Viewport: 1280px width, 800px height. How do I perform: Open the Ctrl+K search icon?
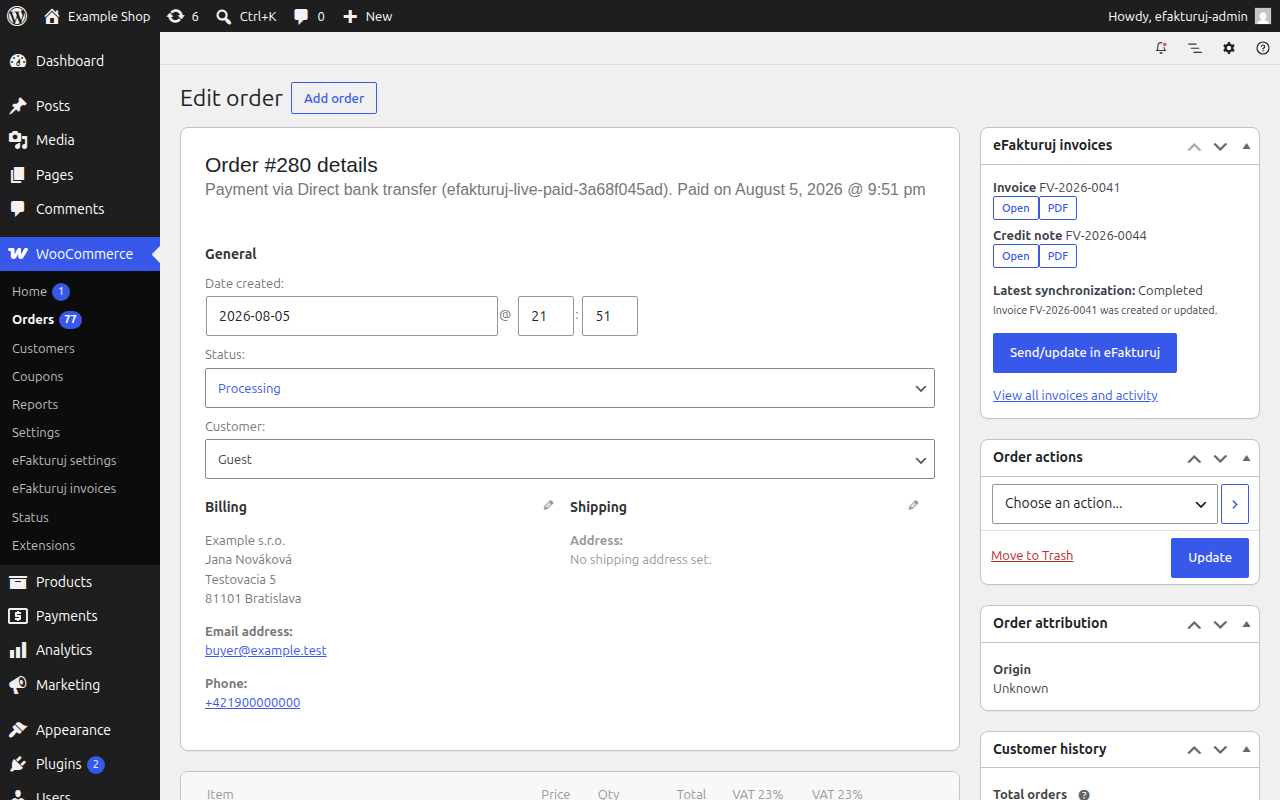coord(224,16)
